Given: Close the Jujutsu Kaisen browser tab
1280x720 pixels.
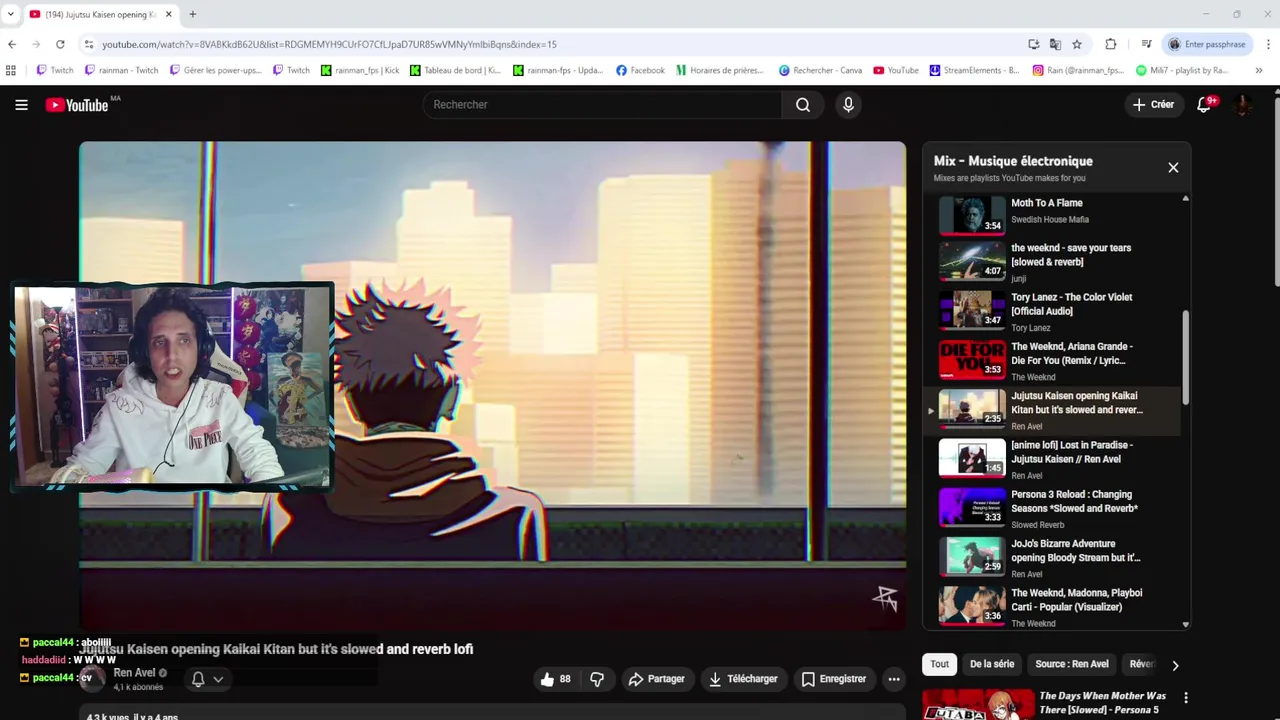Looking at the screenshot, I should (168, 14).
